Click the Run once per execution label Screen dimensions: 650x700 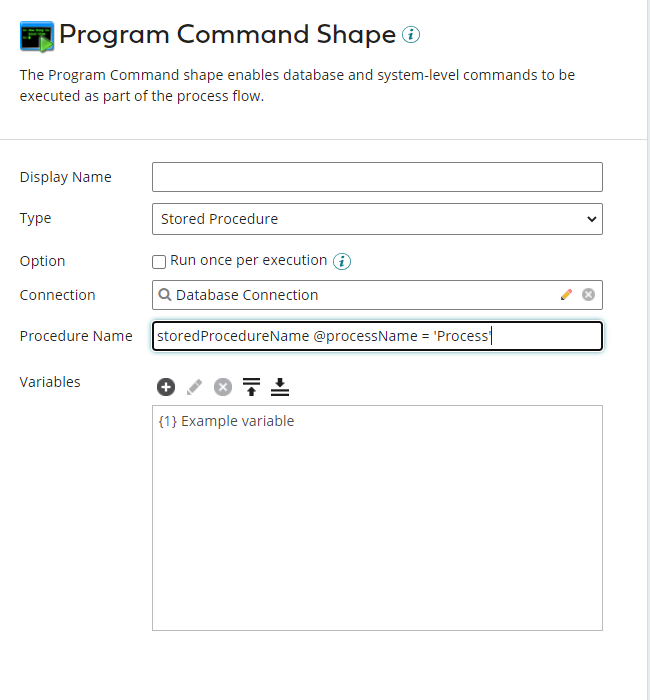[249, 260]
